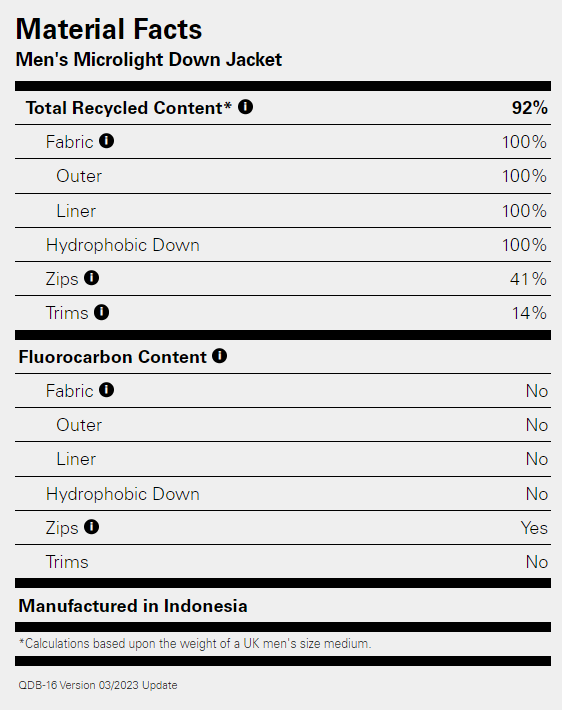The image size is (562, 710).
Task: Select the QDB-16 Version 03/2023 Update text
Action: pyautogui.click(x=98, y=685)
